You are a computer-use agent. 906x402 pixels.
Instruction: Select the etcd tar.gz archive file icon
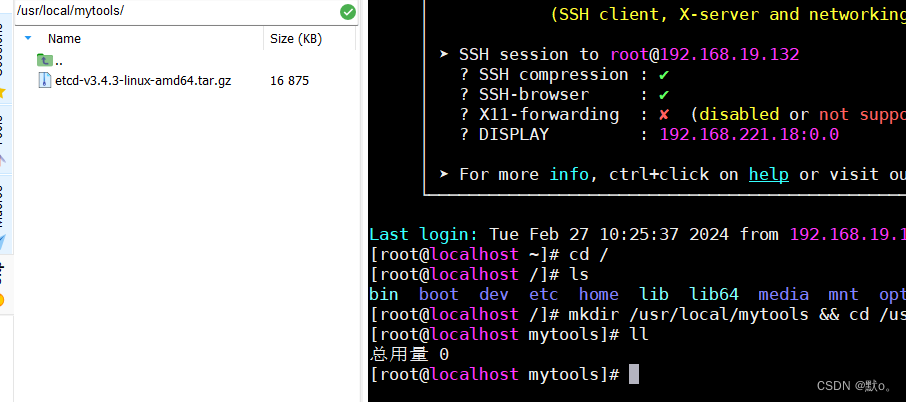(x=44, y=80)
